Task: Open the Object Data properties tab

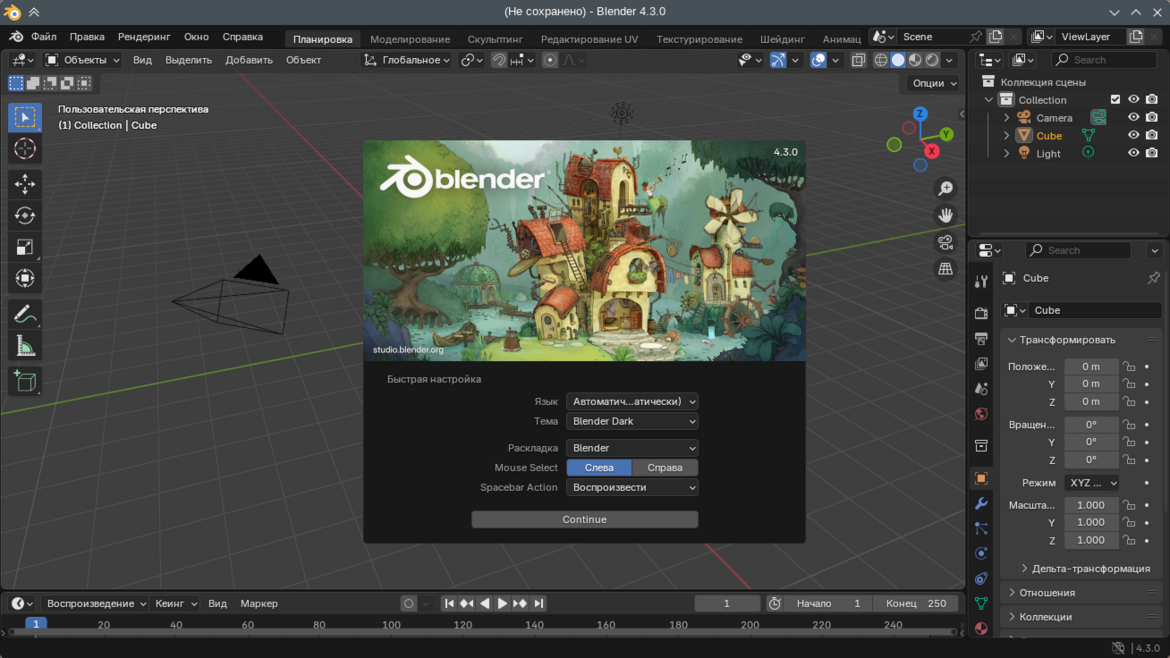Action: tap(981, 603)
